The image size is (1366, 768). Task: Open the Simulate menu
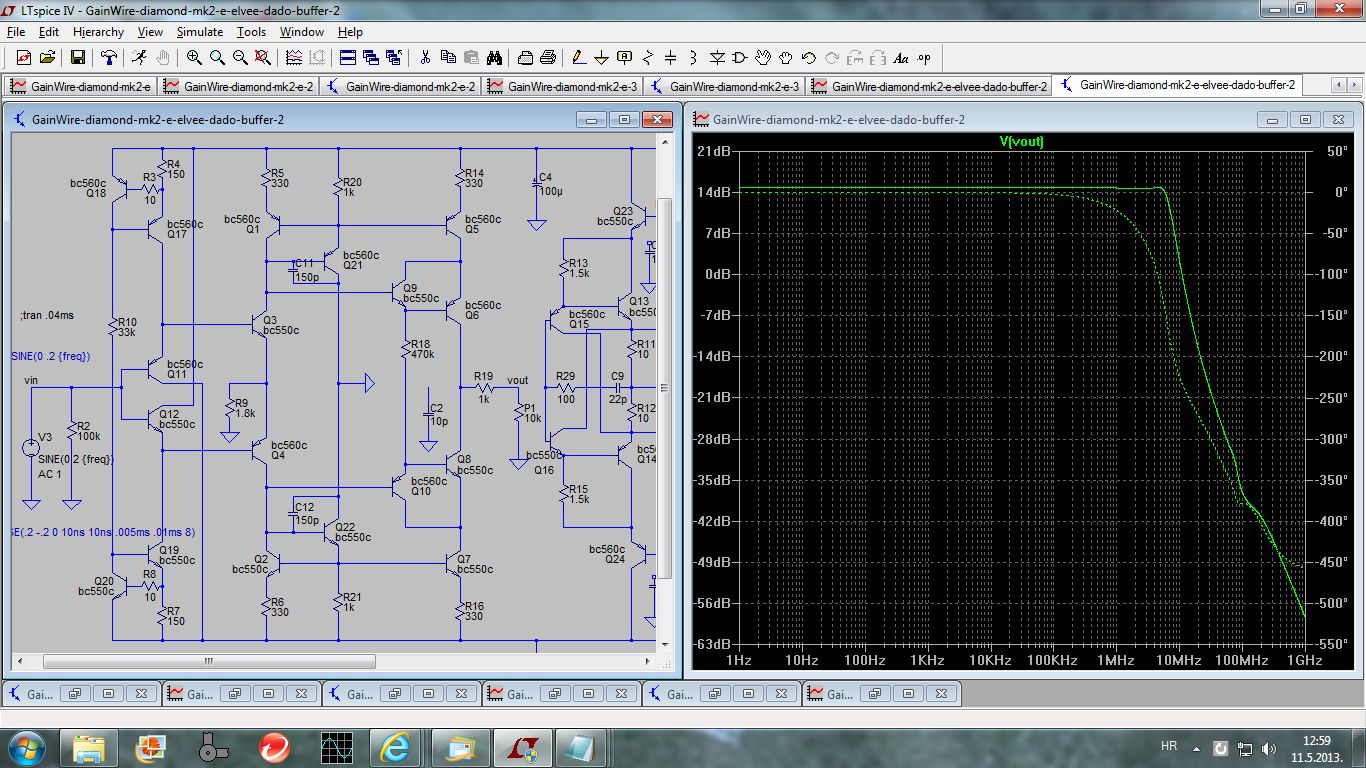(200, 32)
